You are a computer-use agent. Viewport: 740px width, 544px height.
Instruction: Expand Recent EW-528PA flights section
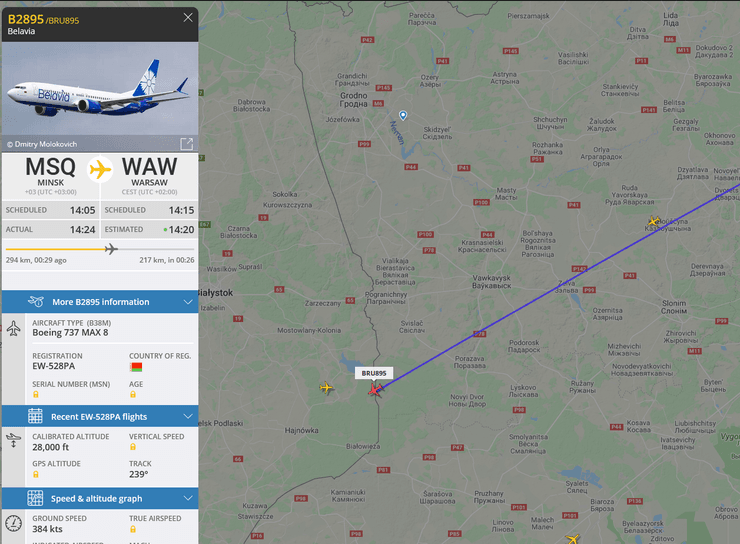(x=100, y=417)
